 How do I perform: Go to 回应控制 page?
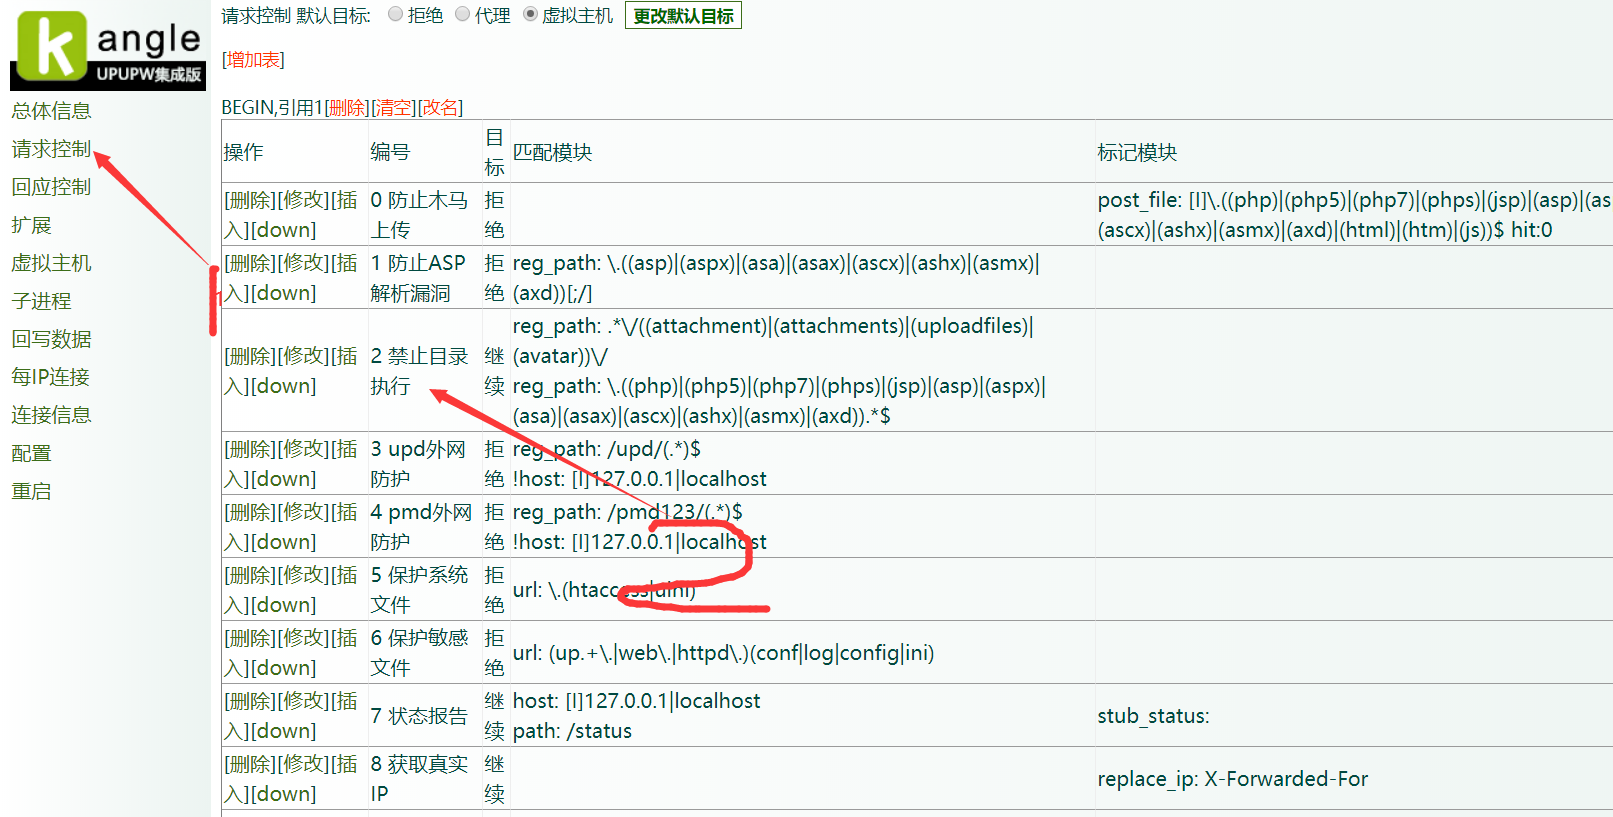pyautogui.click(x=51, y=187)
